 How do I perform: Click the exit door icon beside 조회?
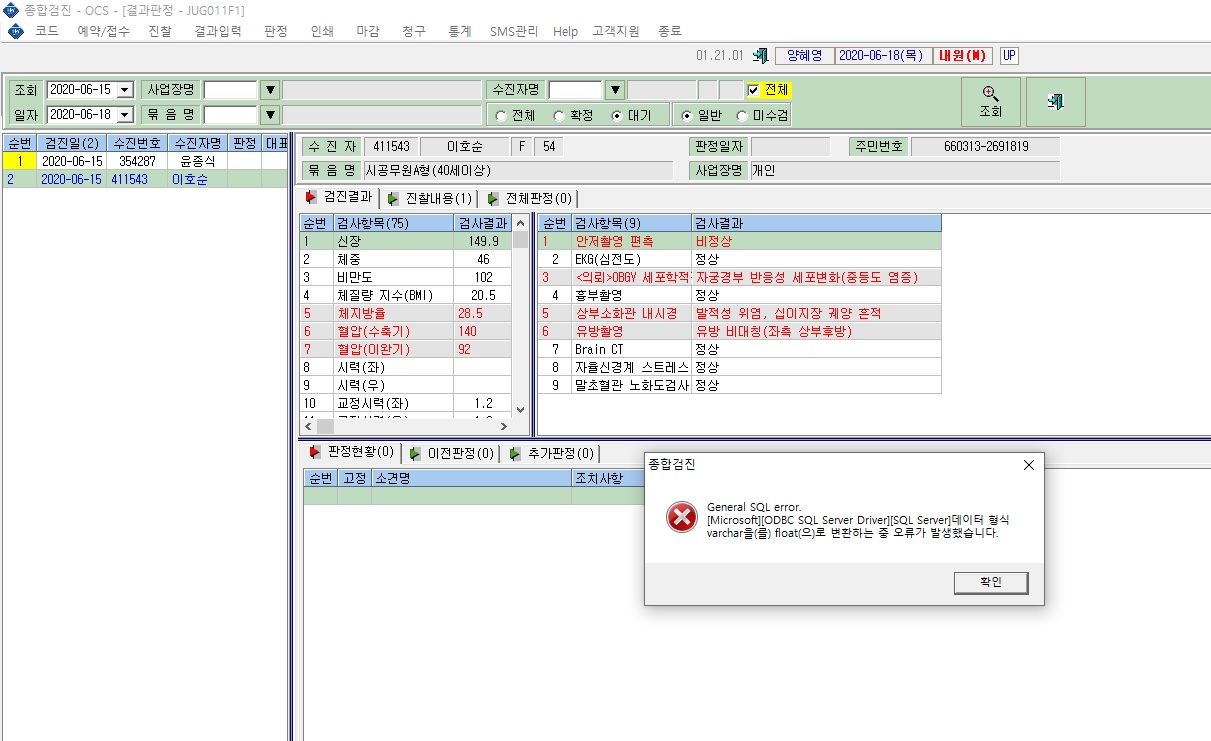click(1055, 102)
